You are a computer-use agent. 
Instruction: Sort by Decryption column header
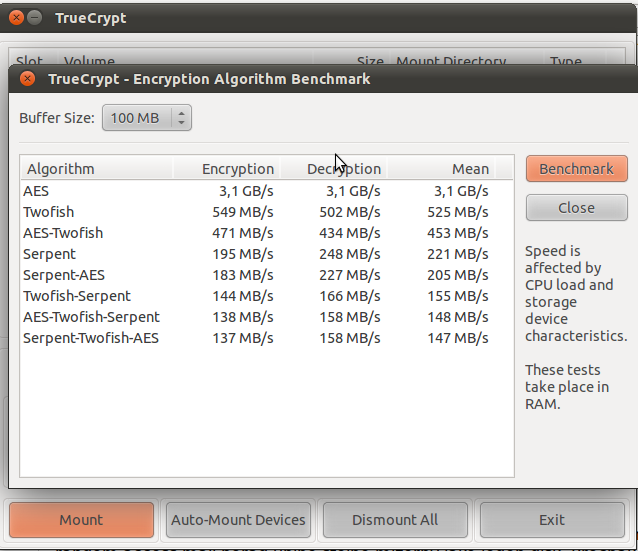334,169
